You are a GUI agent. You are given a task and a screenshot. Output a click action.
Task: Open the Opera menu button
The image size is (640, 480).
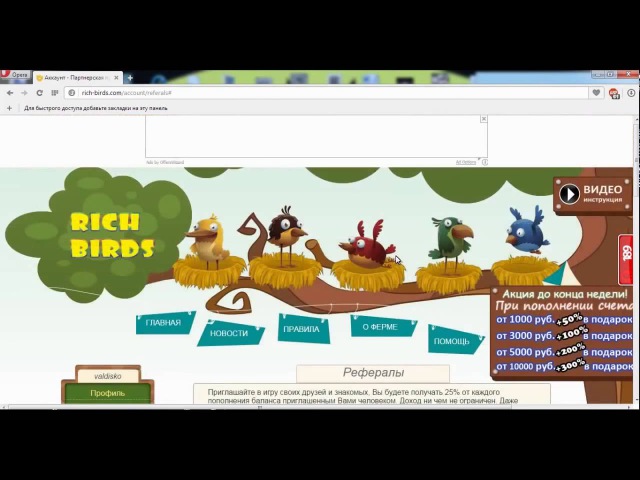(15, 75)
